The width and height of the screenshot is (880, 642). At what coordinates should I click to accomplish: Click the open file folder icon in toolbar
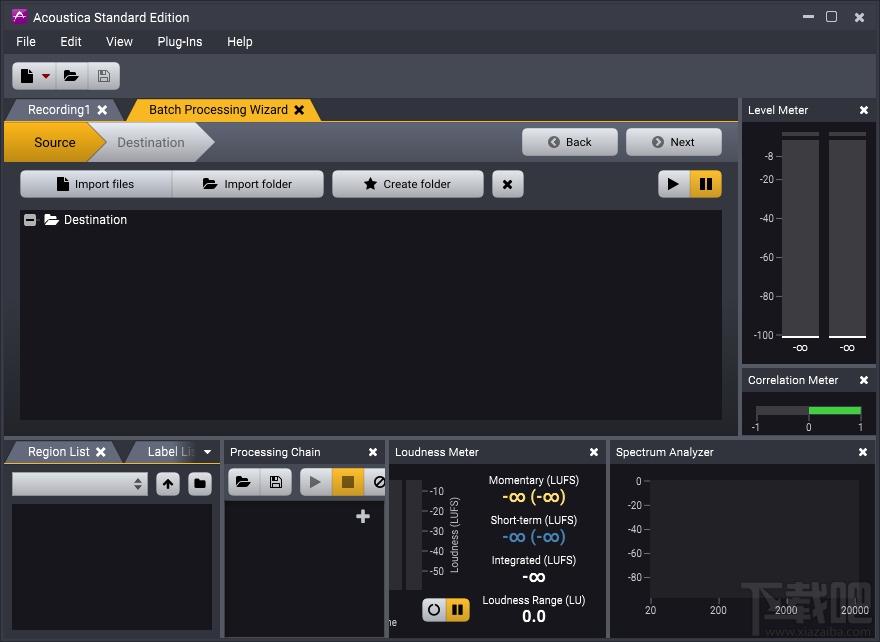click(71, 76)
